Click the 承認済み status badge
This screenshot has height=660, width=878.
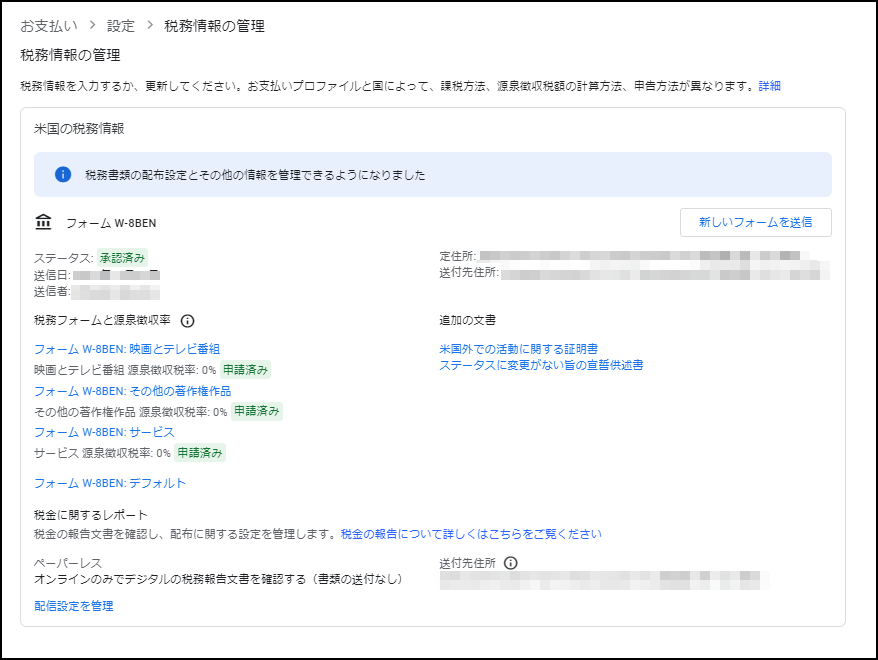click(122, 257)
